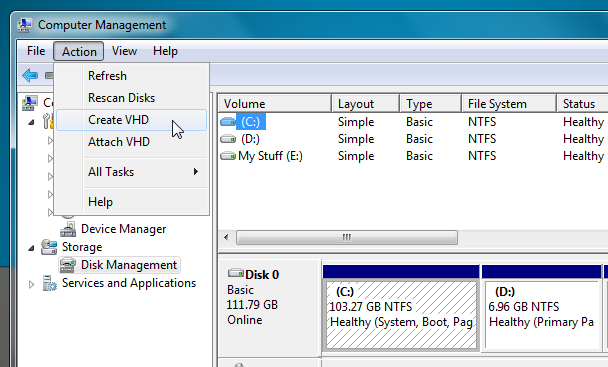Click the volume list scroll-left arrow

pyautogui.click(x=226, y=237)
